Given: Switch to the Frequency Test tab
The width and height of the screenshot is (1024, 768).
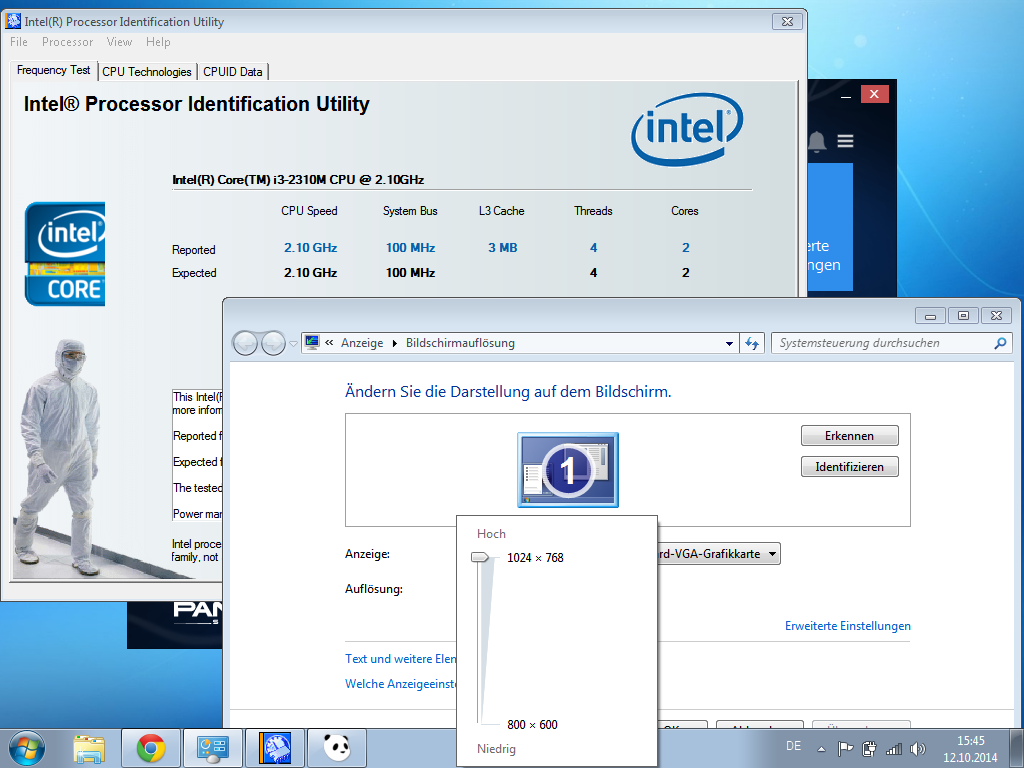Looking at the screenshot, I should (x=54, y=70).
